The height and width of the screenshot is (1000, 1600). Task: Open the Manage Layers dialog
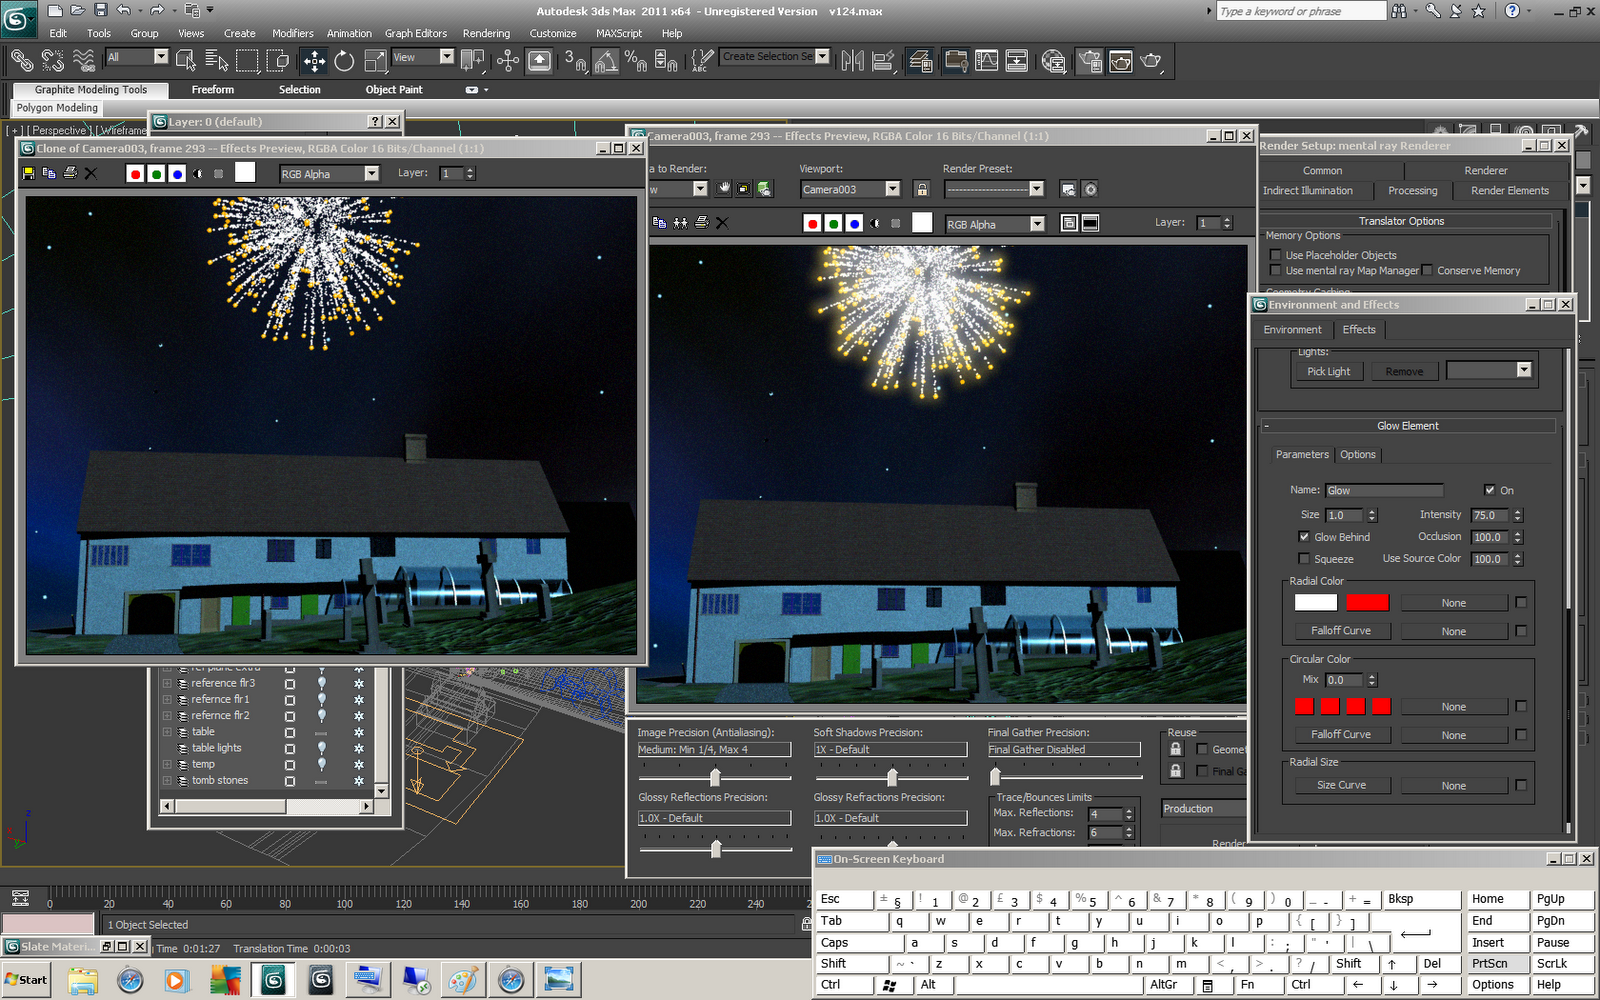pos(921,61)
